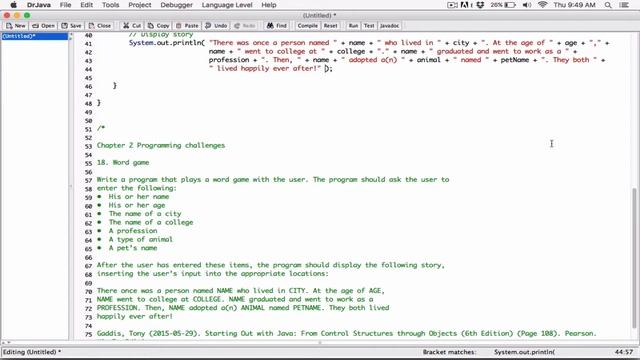Open the Apple menu
The width and height of the screenshot is (640, 360).
point(13,5)
